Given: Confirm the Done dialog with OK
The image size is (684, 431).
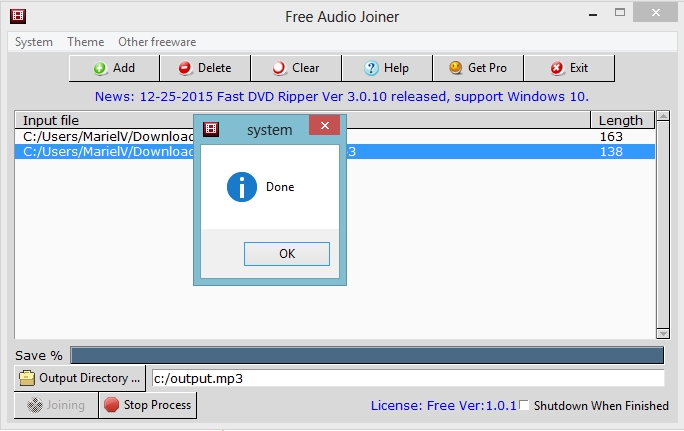Looking at the screenshot, I should click(287, 254).
